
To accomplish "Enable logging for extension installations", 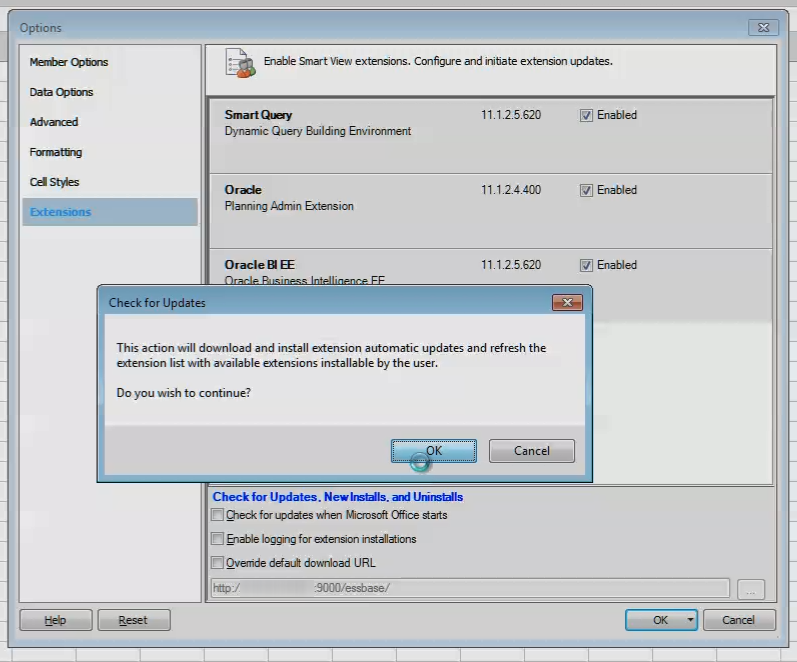I will click(x=218, y=538).
